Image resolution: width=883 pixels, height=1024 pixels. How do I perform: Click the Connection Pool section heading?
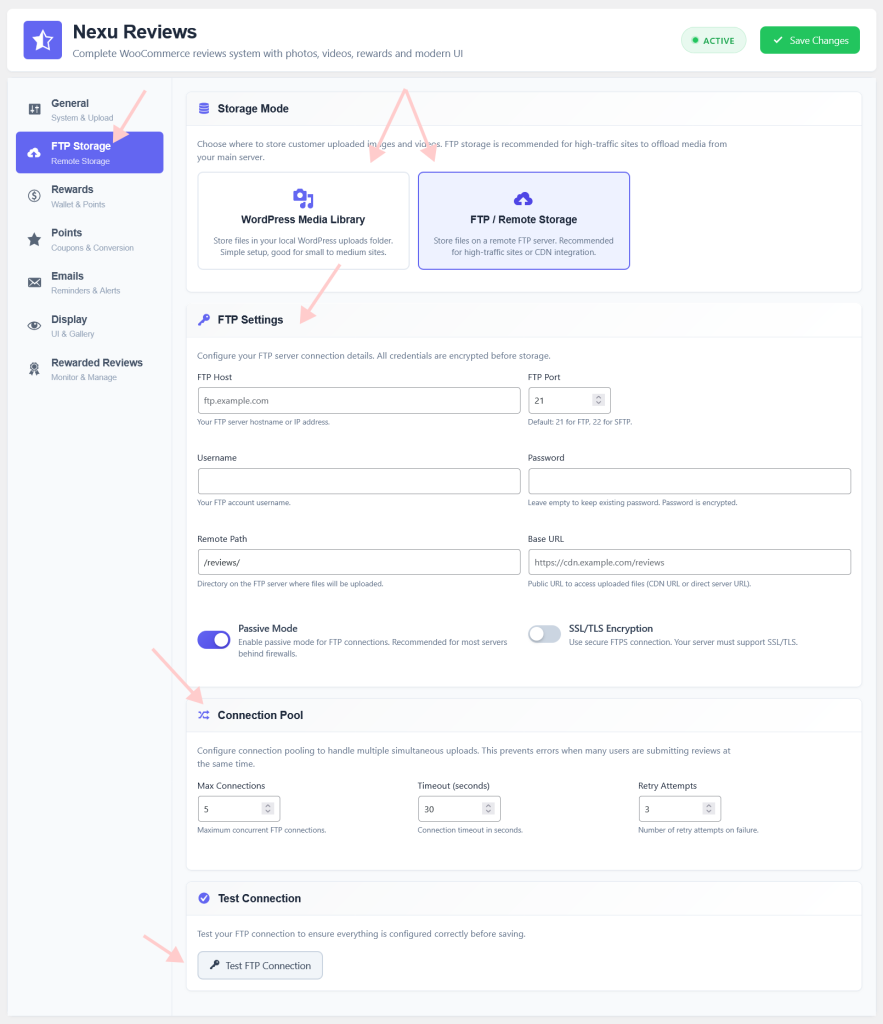click(260, 715)
